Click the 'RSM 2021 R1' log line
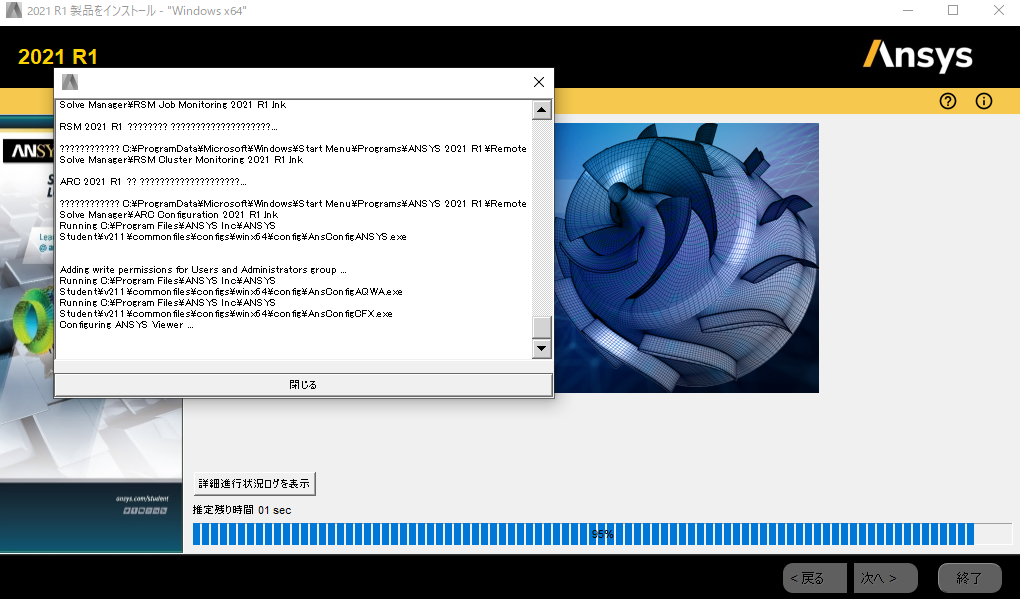The image size is (1020, 599). pos(168,127)
